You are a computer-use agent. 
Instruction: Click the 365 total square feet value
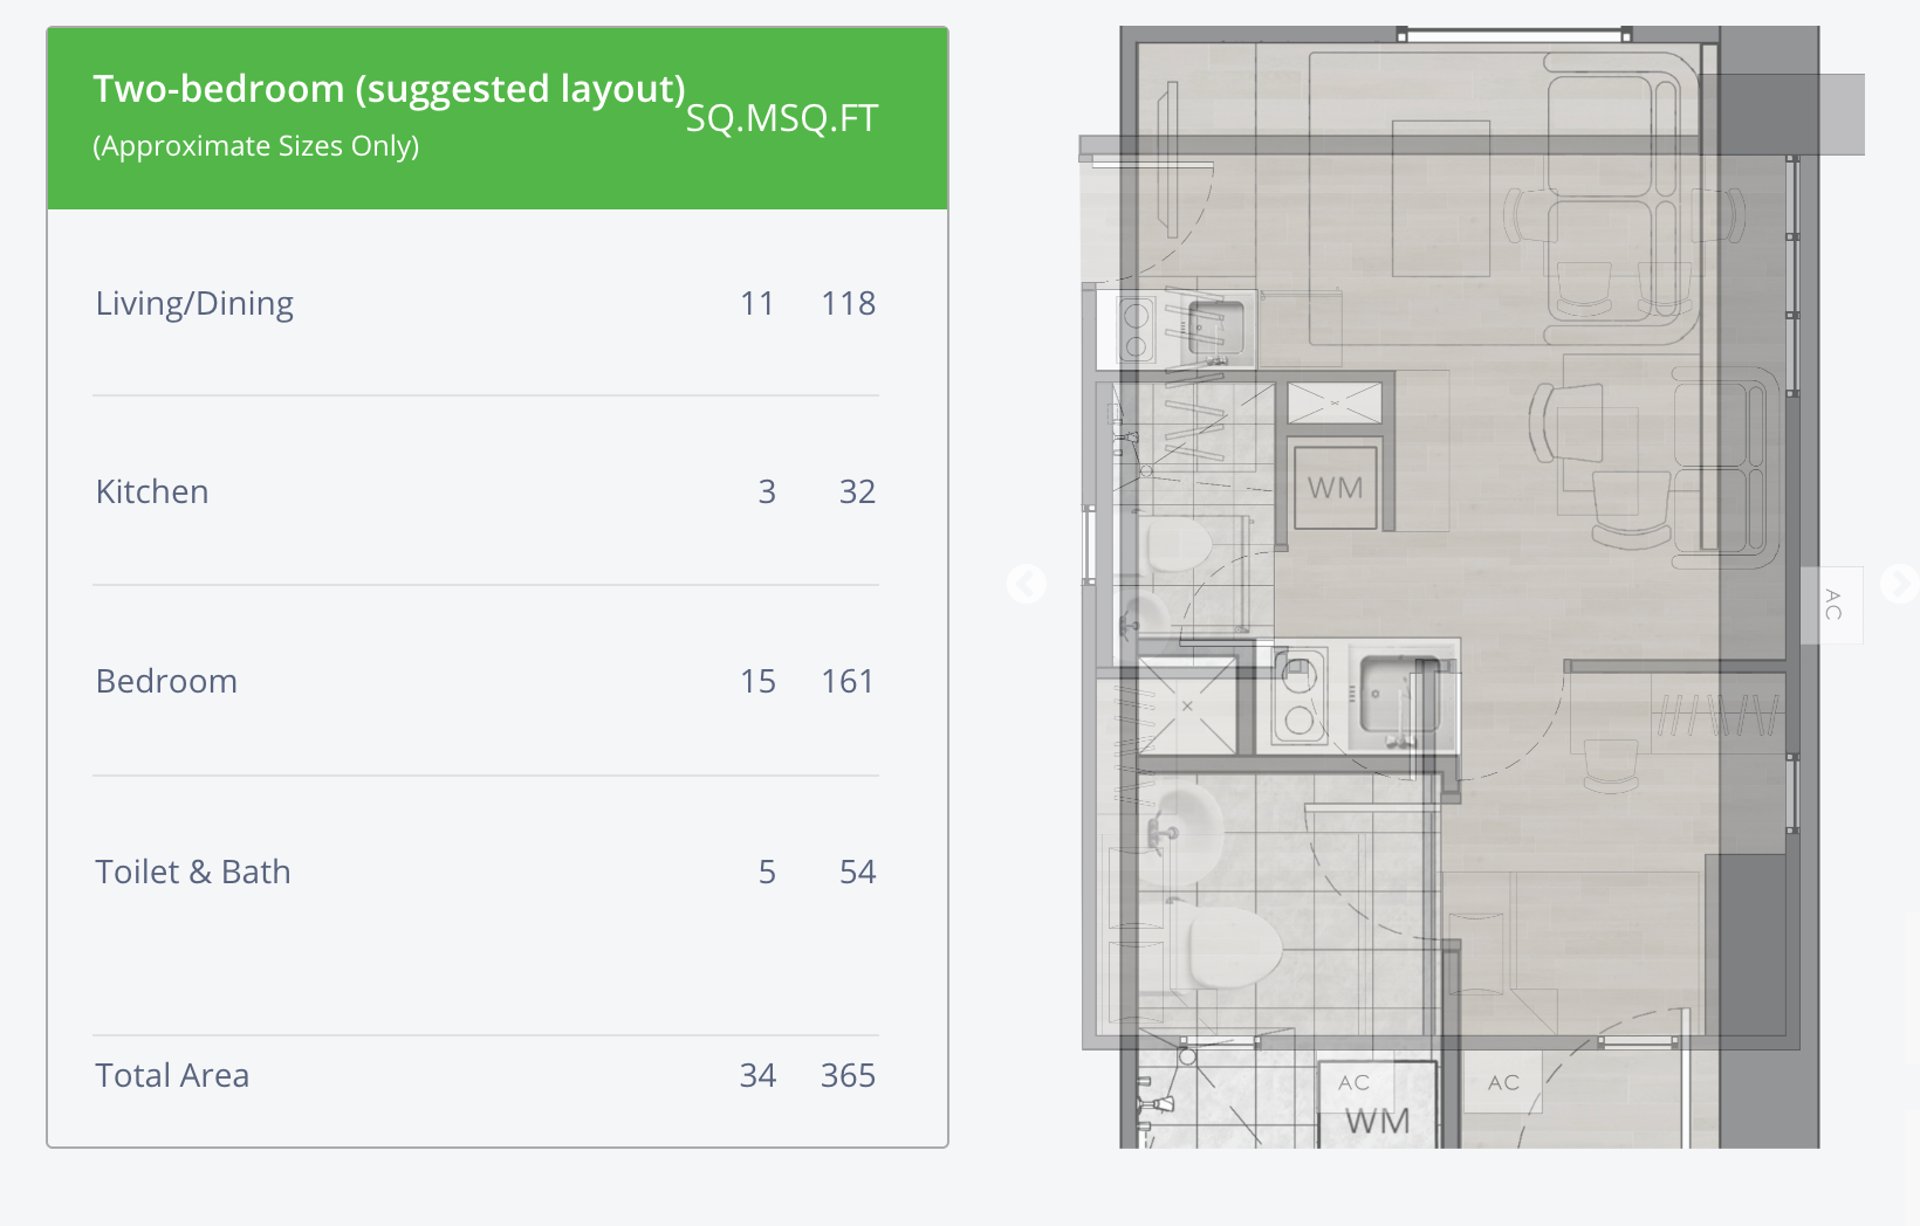(x=847, y=1075)
